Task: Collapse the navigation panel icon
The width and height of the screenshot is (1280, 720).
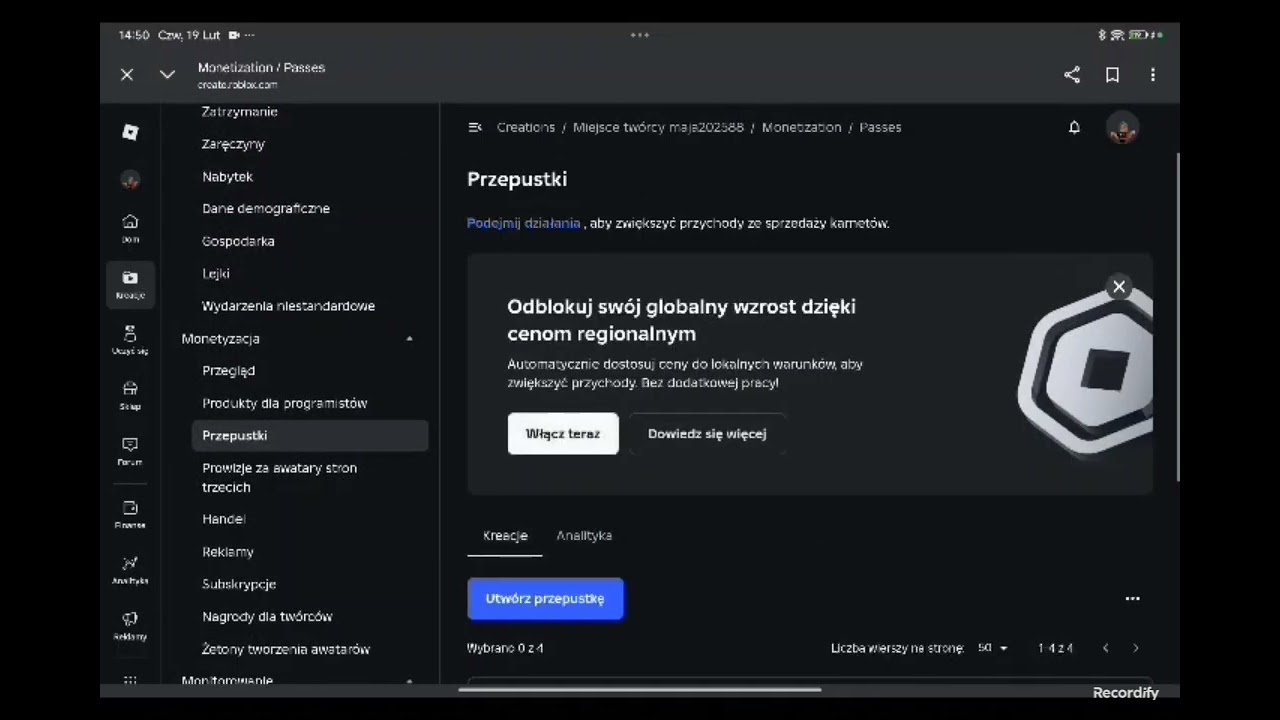Action: 475,127
